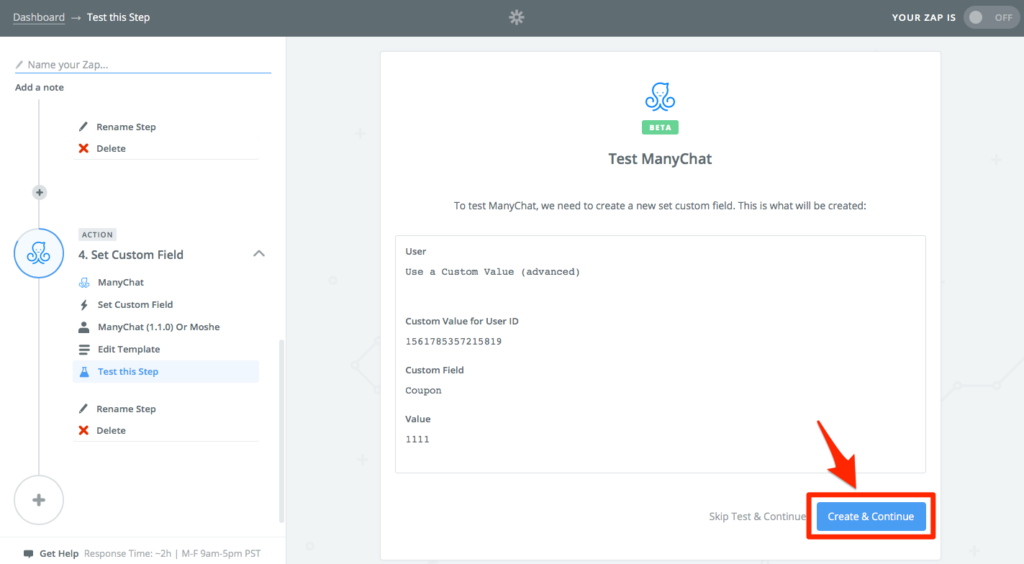This screenshot has width=1024, height=564.
Task: Click person icon beside ManyChat account
Action: tap(84, 327)
